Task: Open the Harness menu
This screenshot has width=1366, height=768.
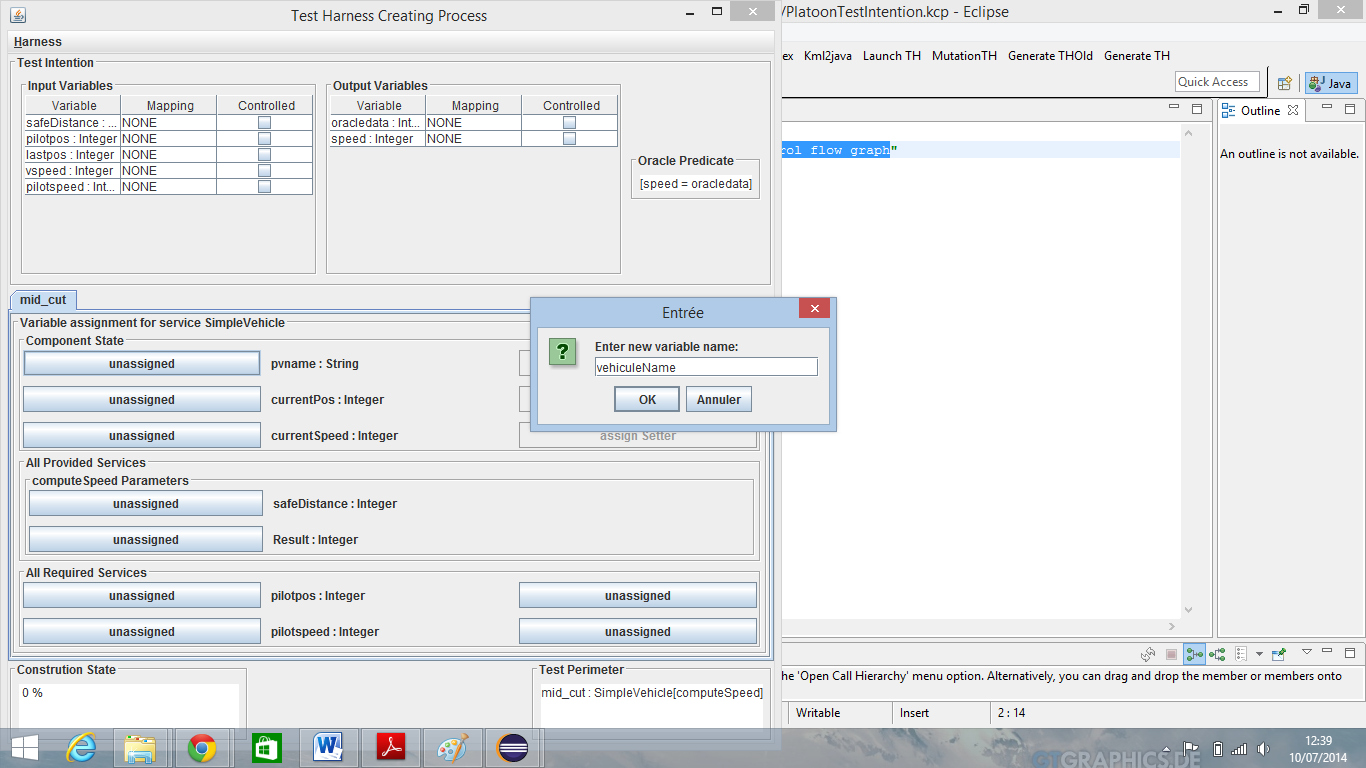Action: click(x=38, y=42)
